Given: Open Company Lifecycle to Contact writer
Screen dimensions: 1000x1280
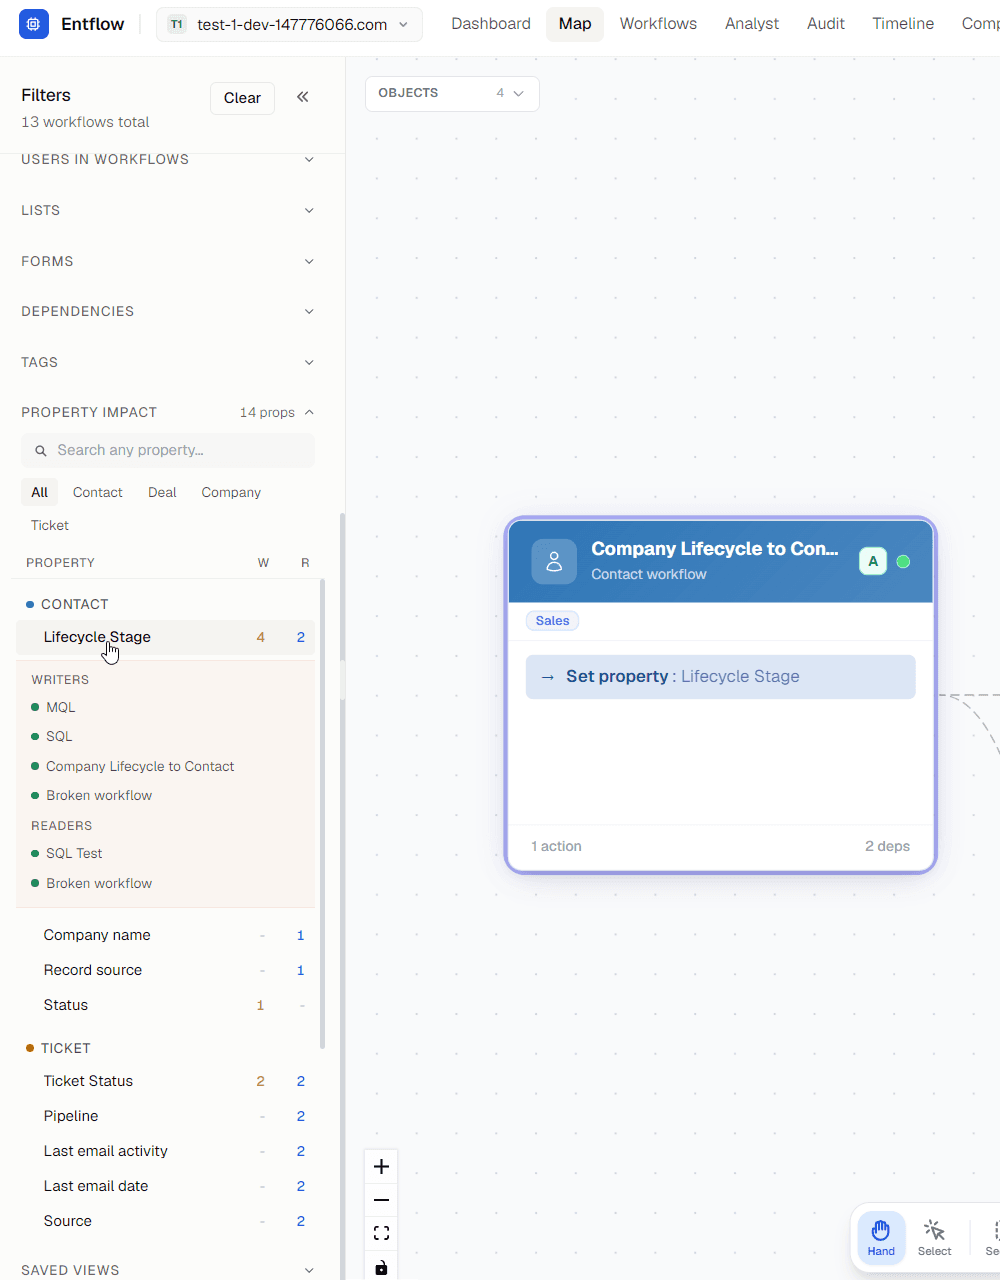Looking at the screenshot, I should click(x=140, y=766).
